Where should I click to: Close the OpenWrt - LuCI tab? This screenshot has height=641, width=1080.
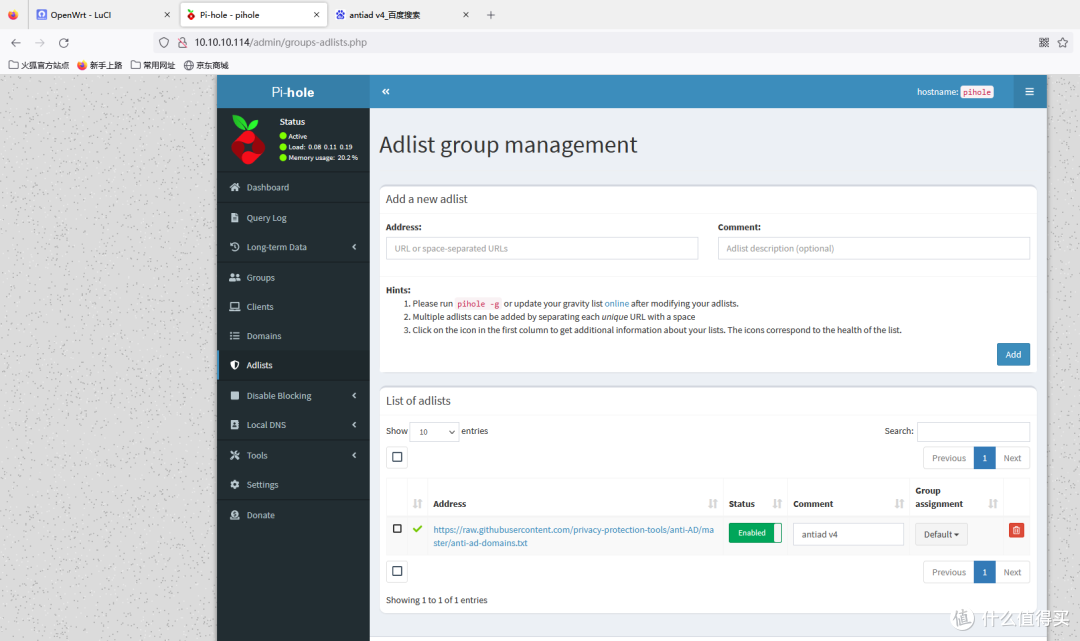point(167,14)
